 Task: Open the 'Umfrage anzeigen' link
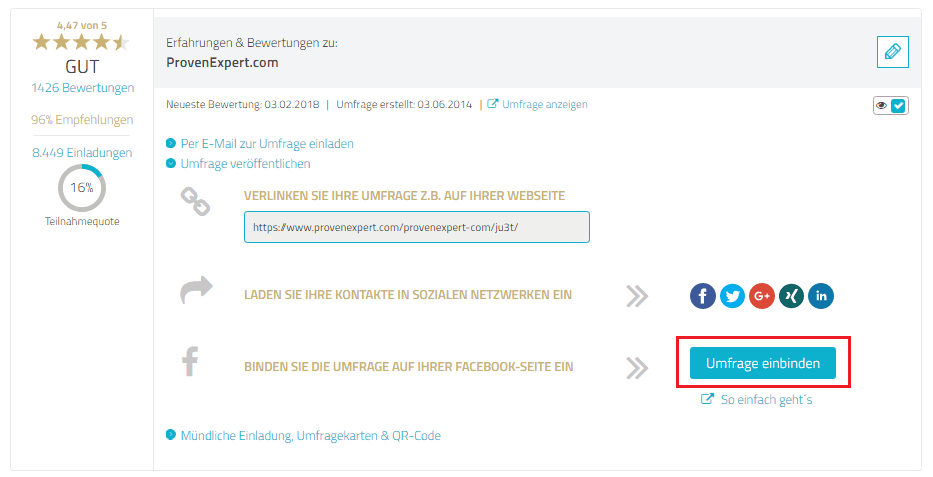click(x=544, y=104)
